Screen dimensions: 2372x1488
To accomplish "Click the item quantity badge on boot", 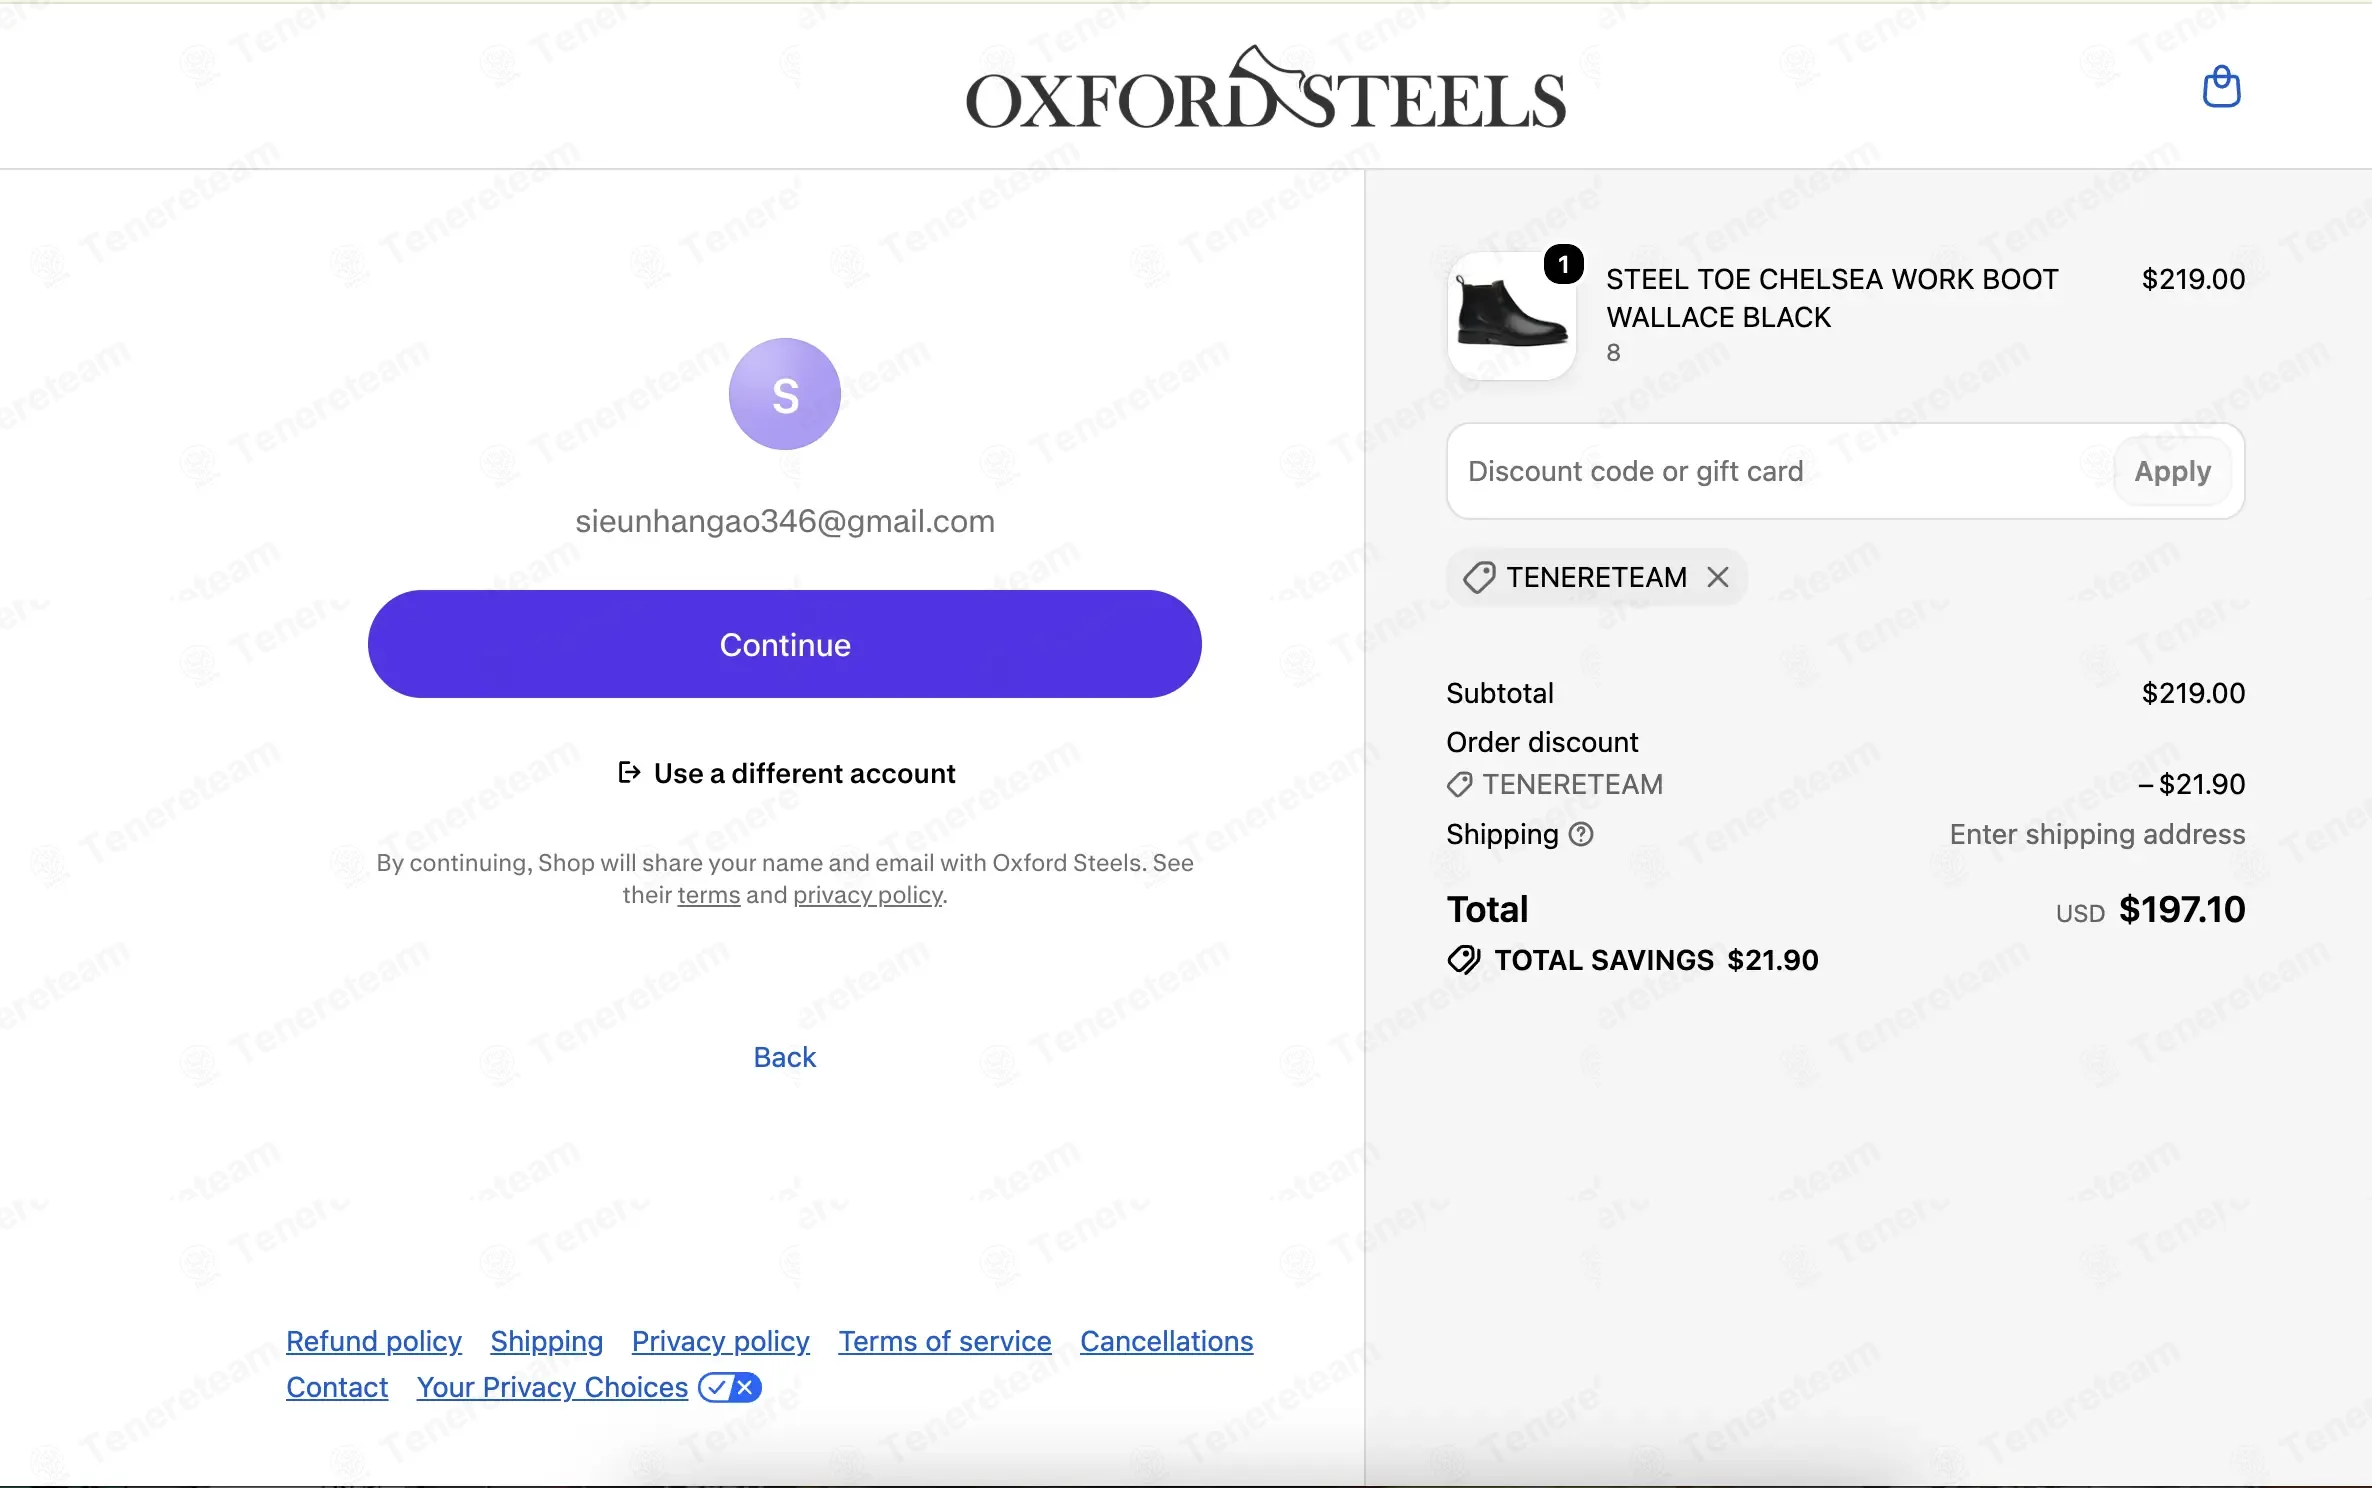I will click(x=1564, y=264).
